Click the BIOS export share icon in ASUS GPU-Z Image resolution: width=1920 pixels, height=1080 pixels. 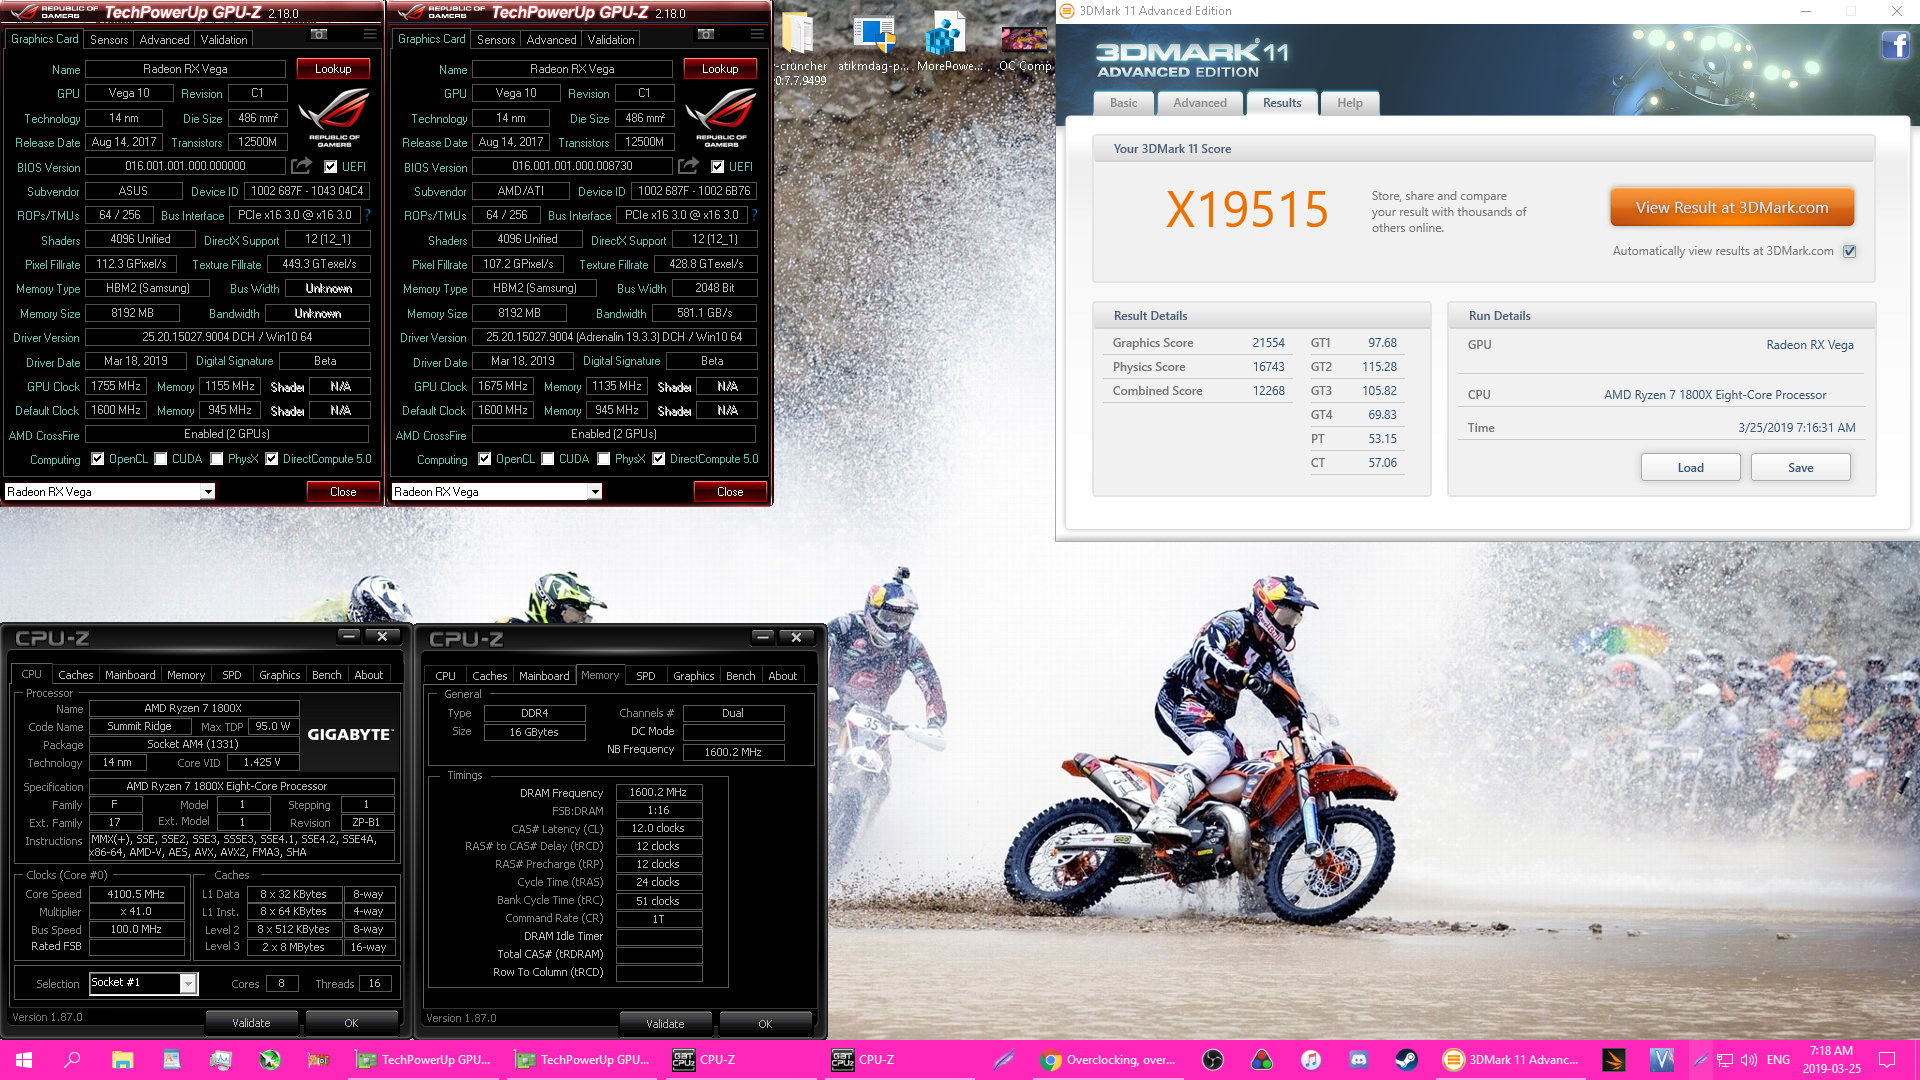(301, 166)
